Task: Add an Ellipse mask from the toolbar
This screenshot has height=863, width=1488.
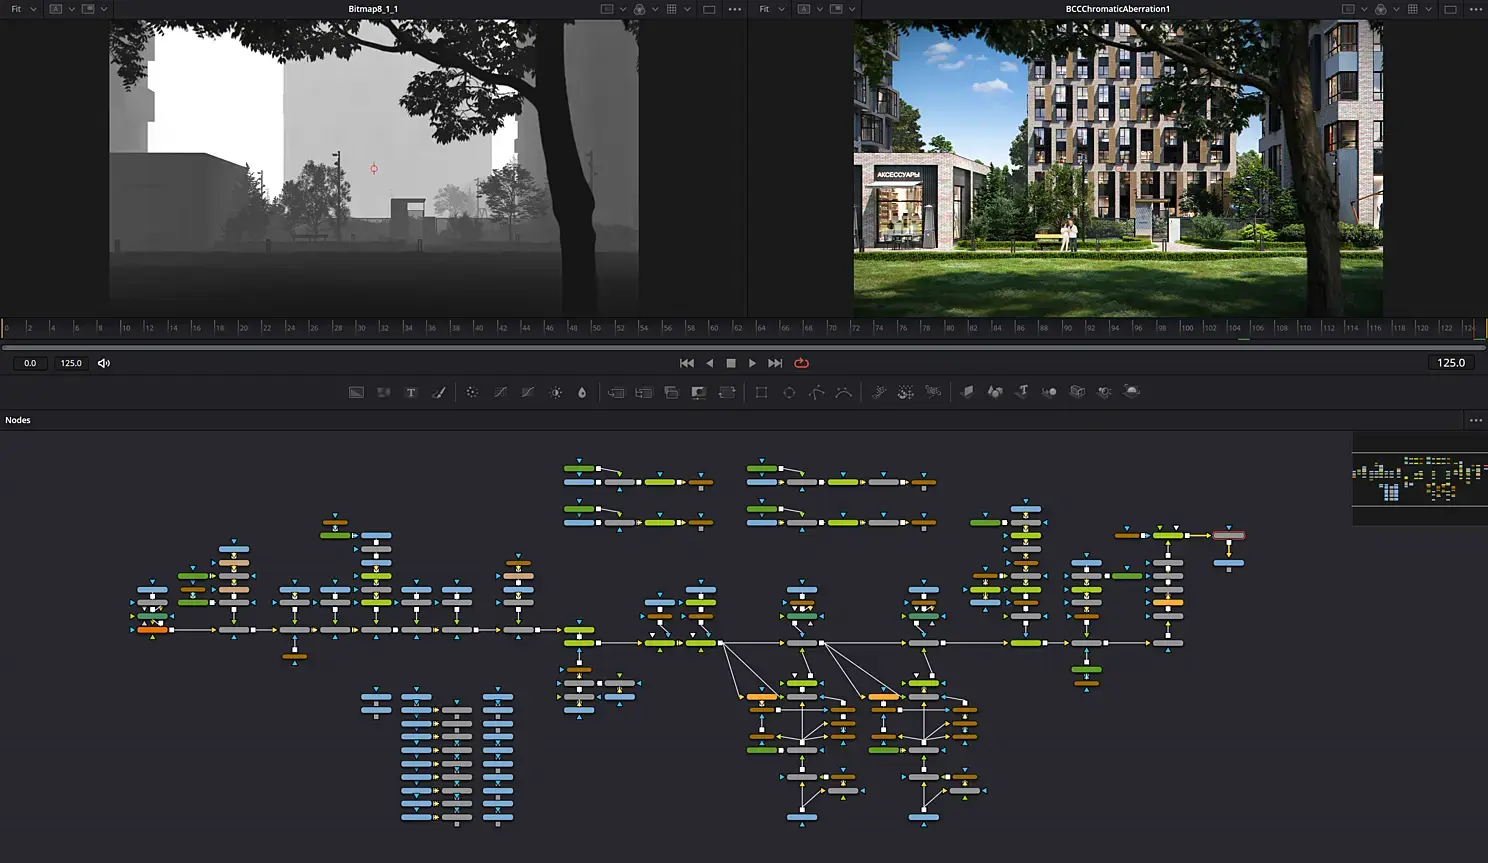Action: pyautogui.click(x=789, y=392)
